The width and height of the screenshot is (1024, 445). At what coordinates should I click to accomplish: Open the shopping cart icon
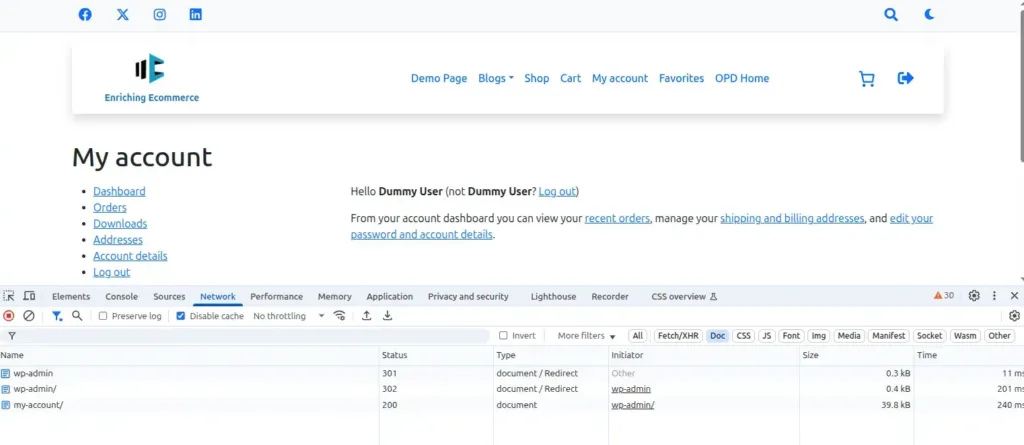pos(867,79)
